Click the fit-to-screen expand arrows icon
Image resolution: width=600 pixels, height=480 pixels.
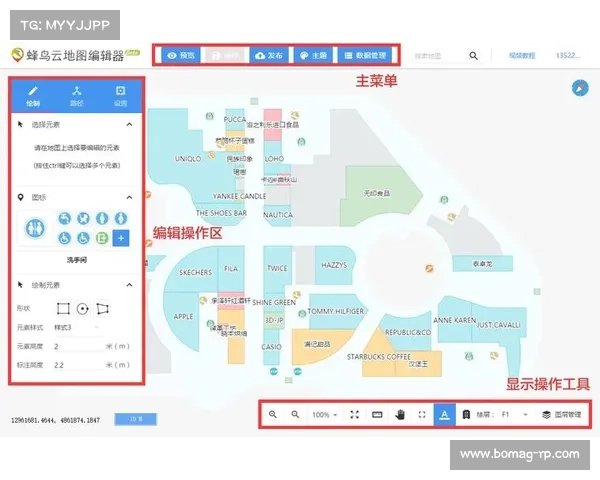(x=355, y=414)
